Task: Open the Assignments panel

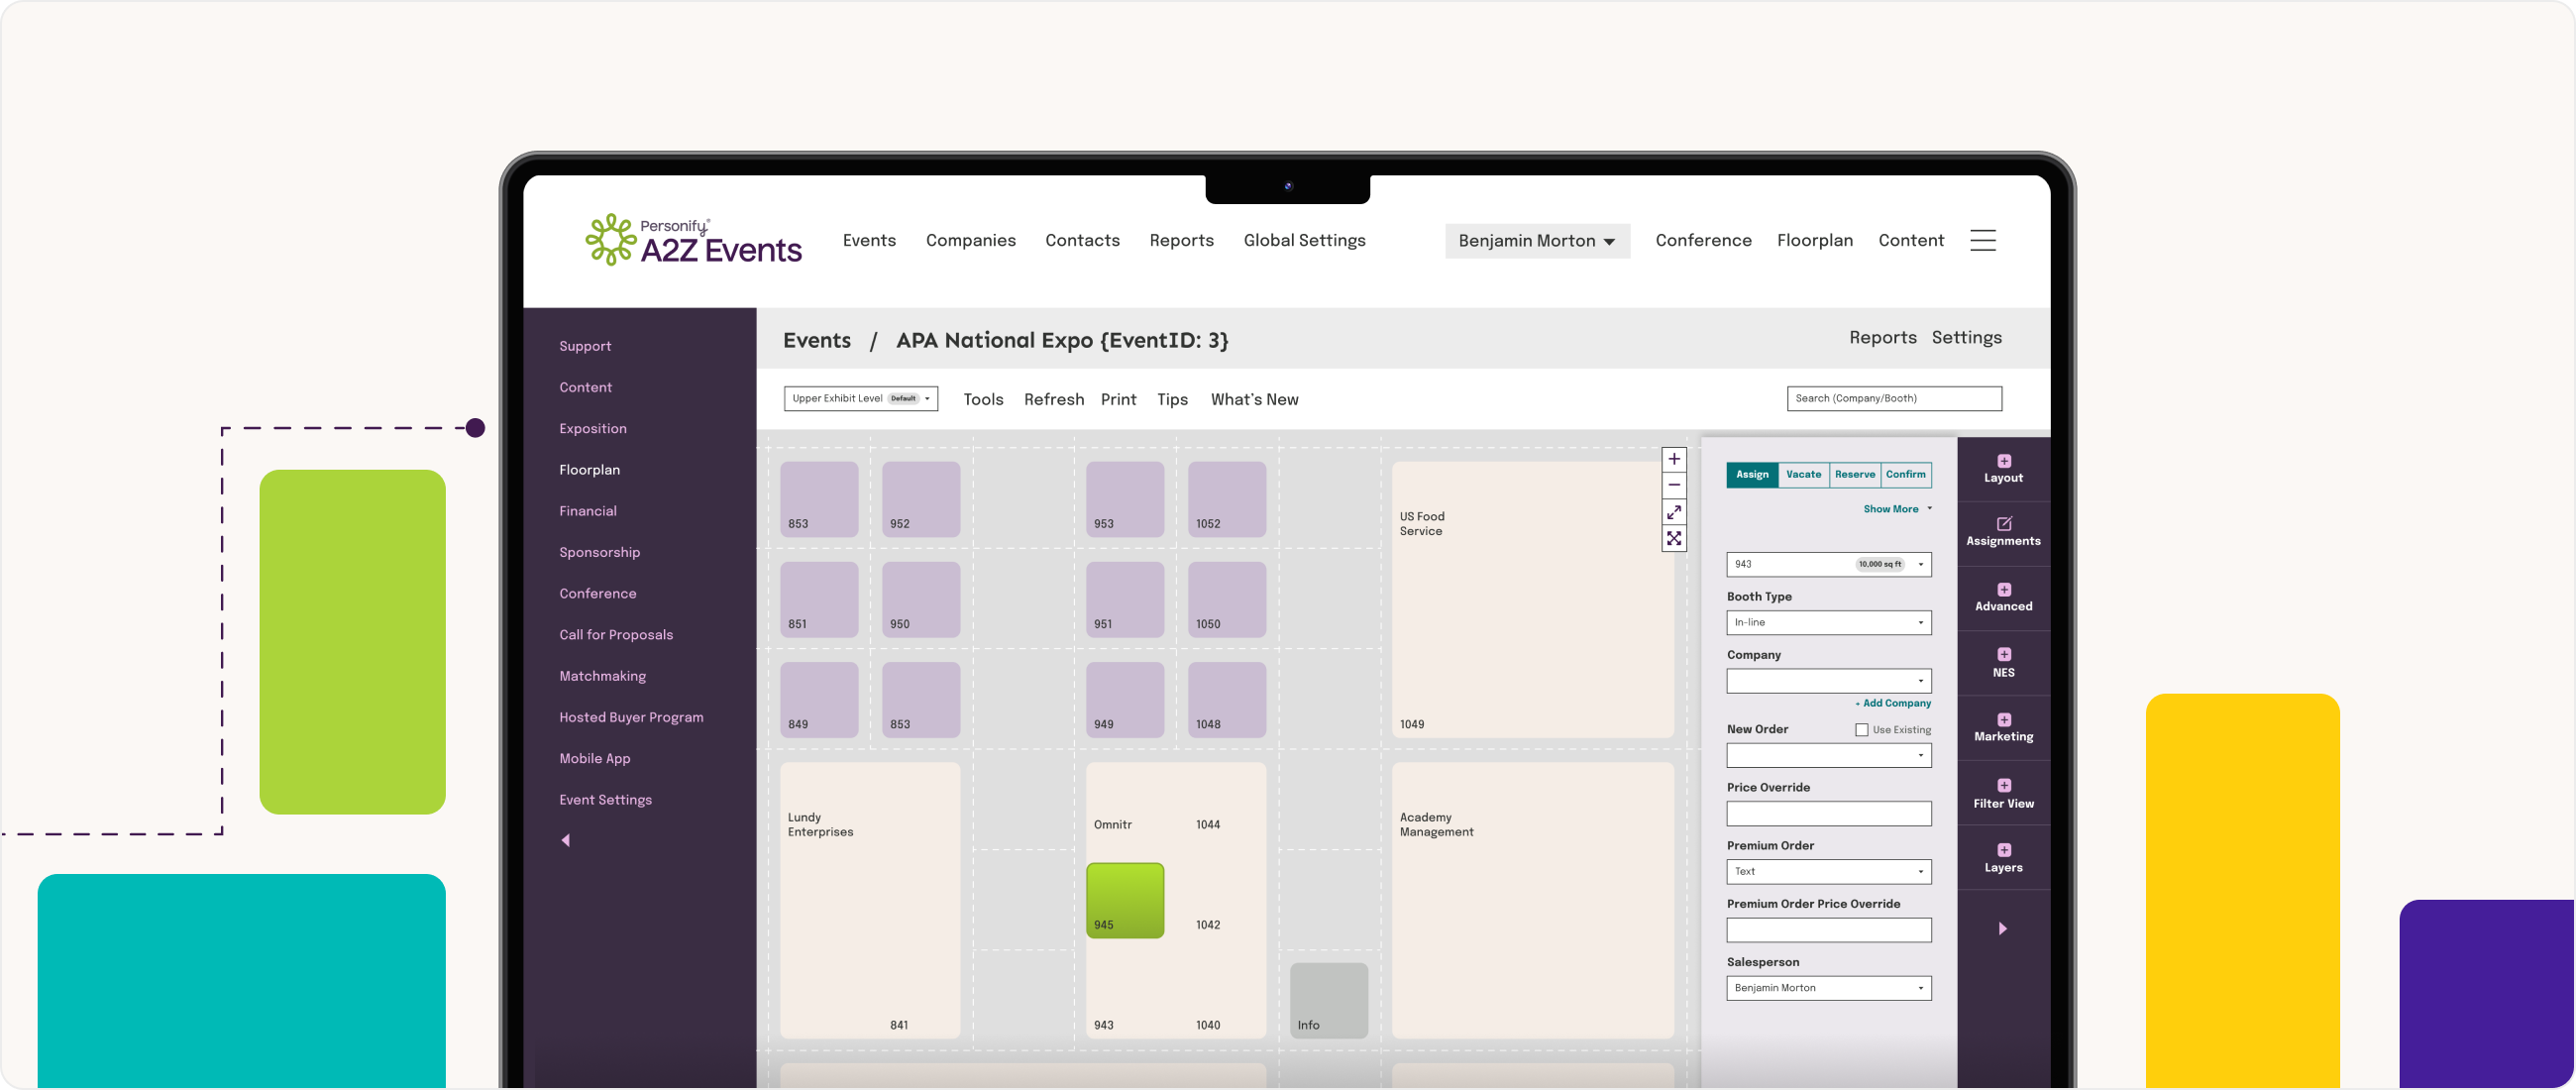Action: coord(2003,531)
